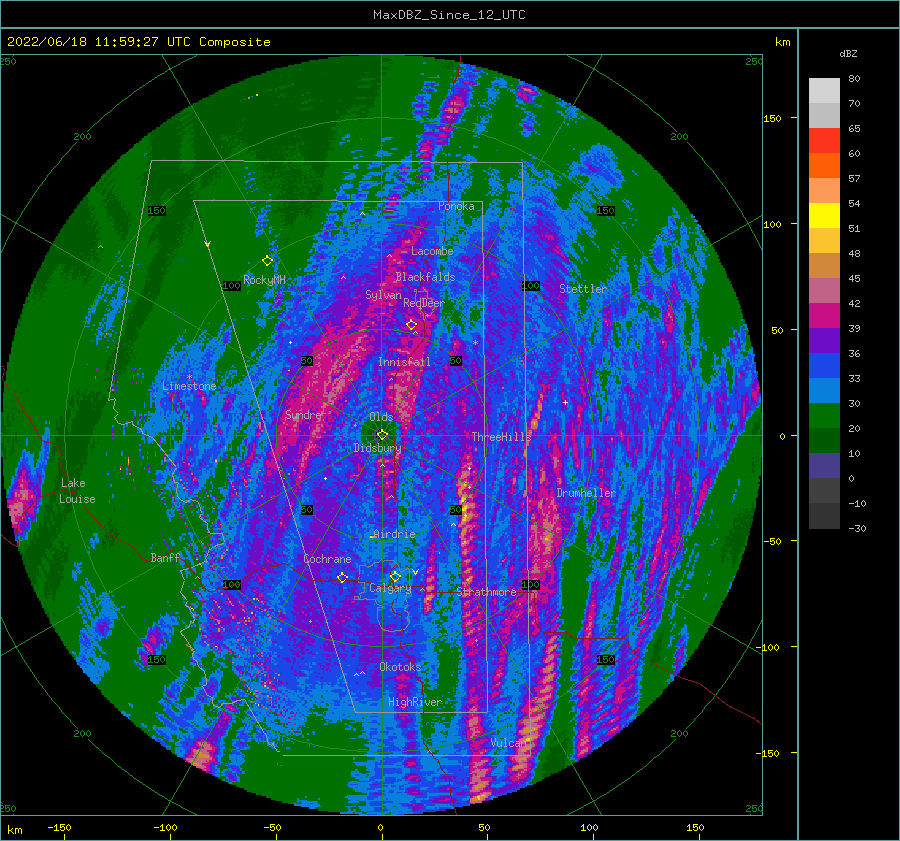900x841 pixels.
Task: Click the Limestone label
Action: click(x=189, y=386)
